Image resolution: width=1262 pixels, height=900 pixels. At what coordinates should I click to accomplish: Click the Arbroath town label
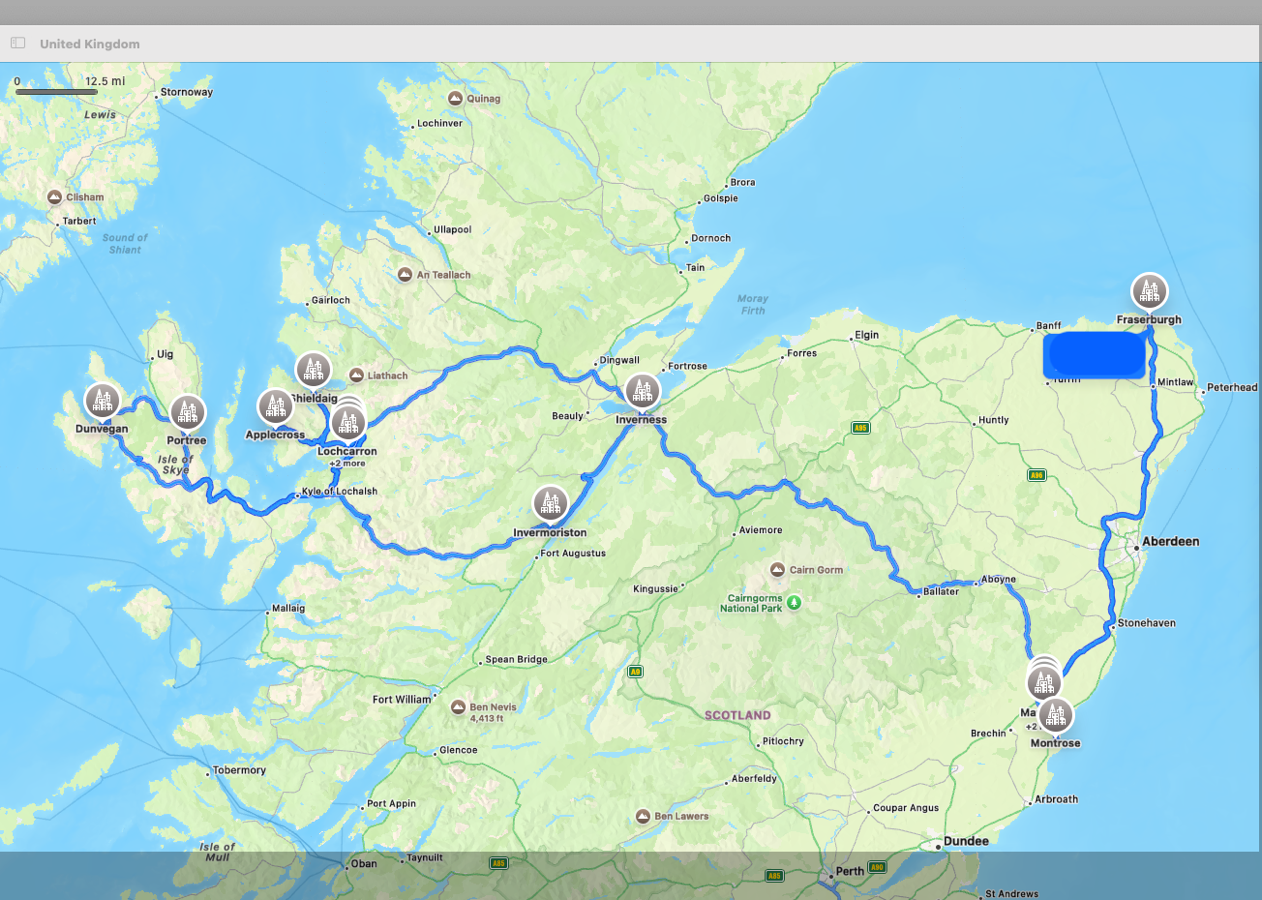[1056, 800]
